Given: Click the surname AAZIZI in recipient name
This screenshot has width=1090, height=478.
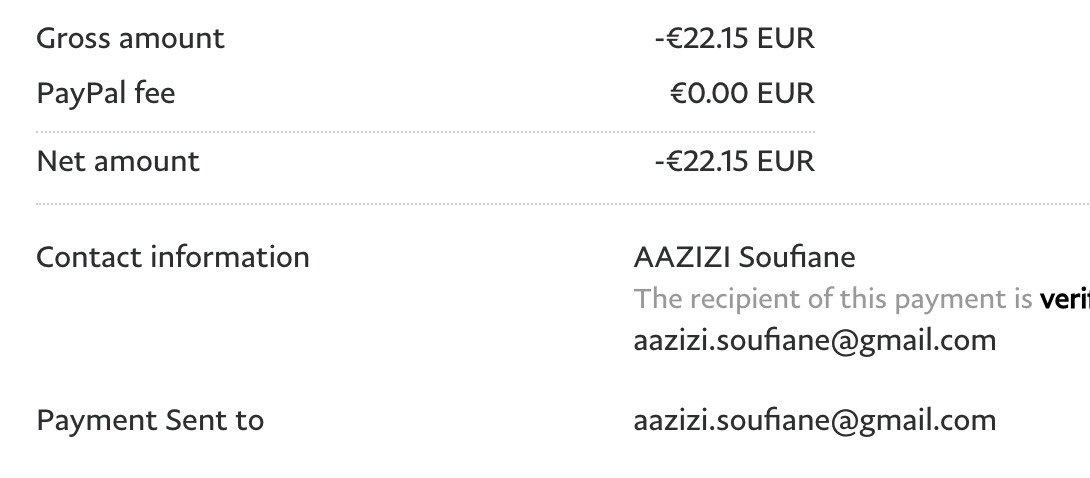Looking at the screenshot, I should [682, 257].
